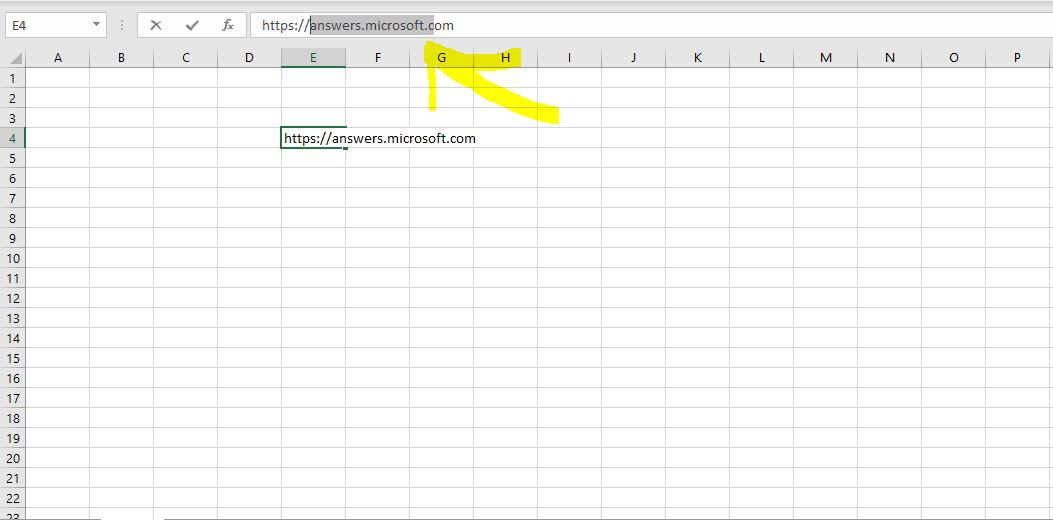The image size is (1053, 520).
Task: Cancel the edit with the X icon
Action: [156, 26]
